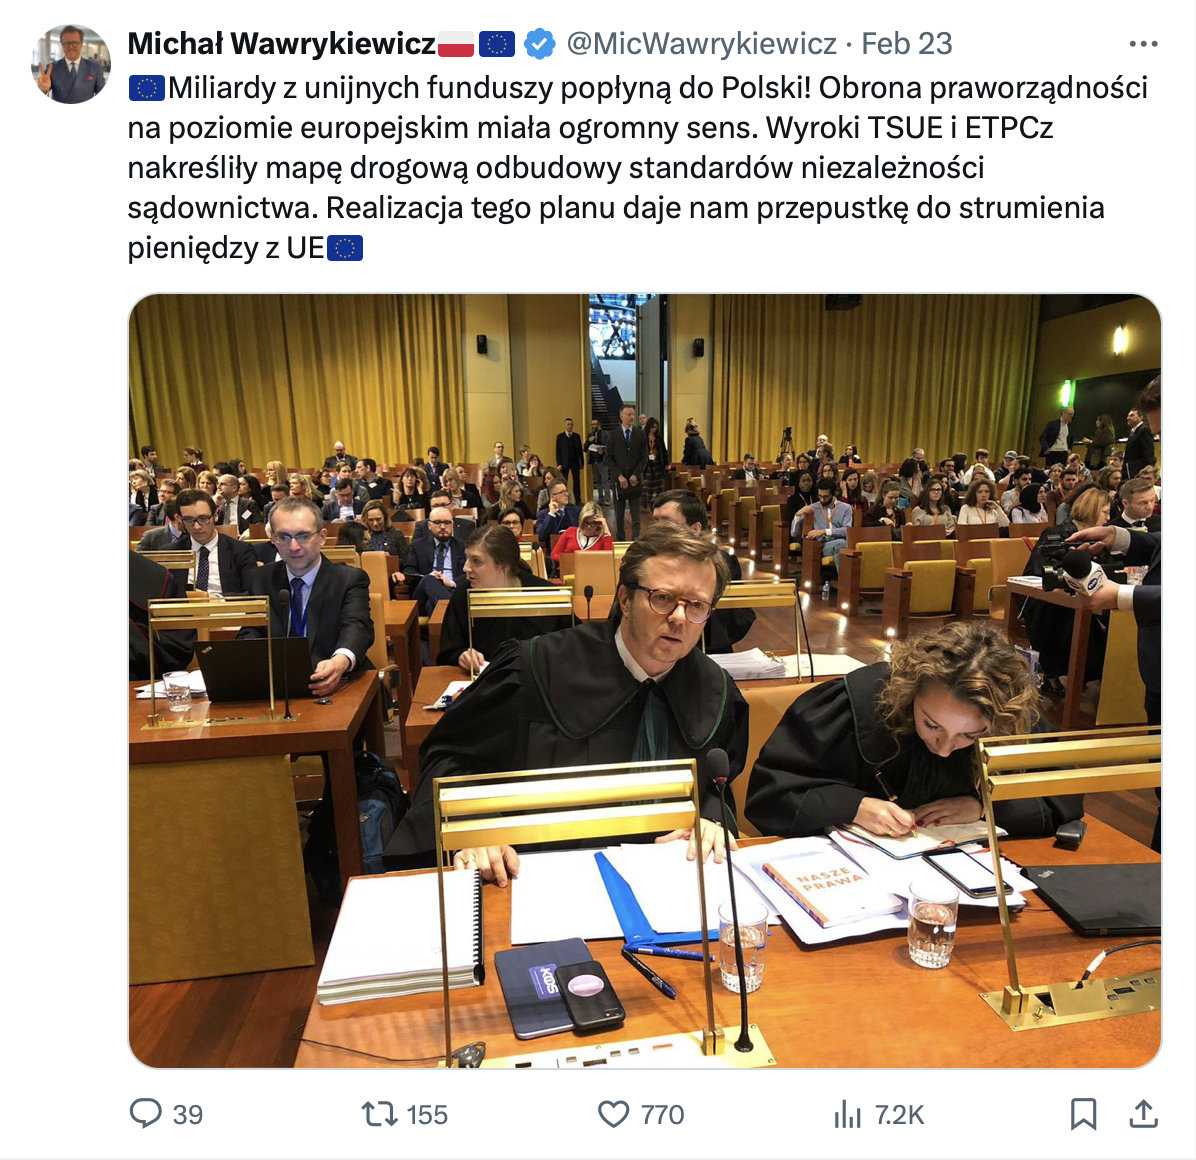
Task: Click the reply speech bubble icon
Action: (146, 1113)
